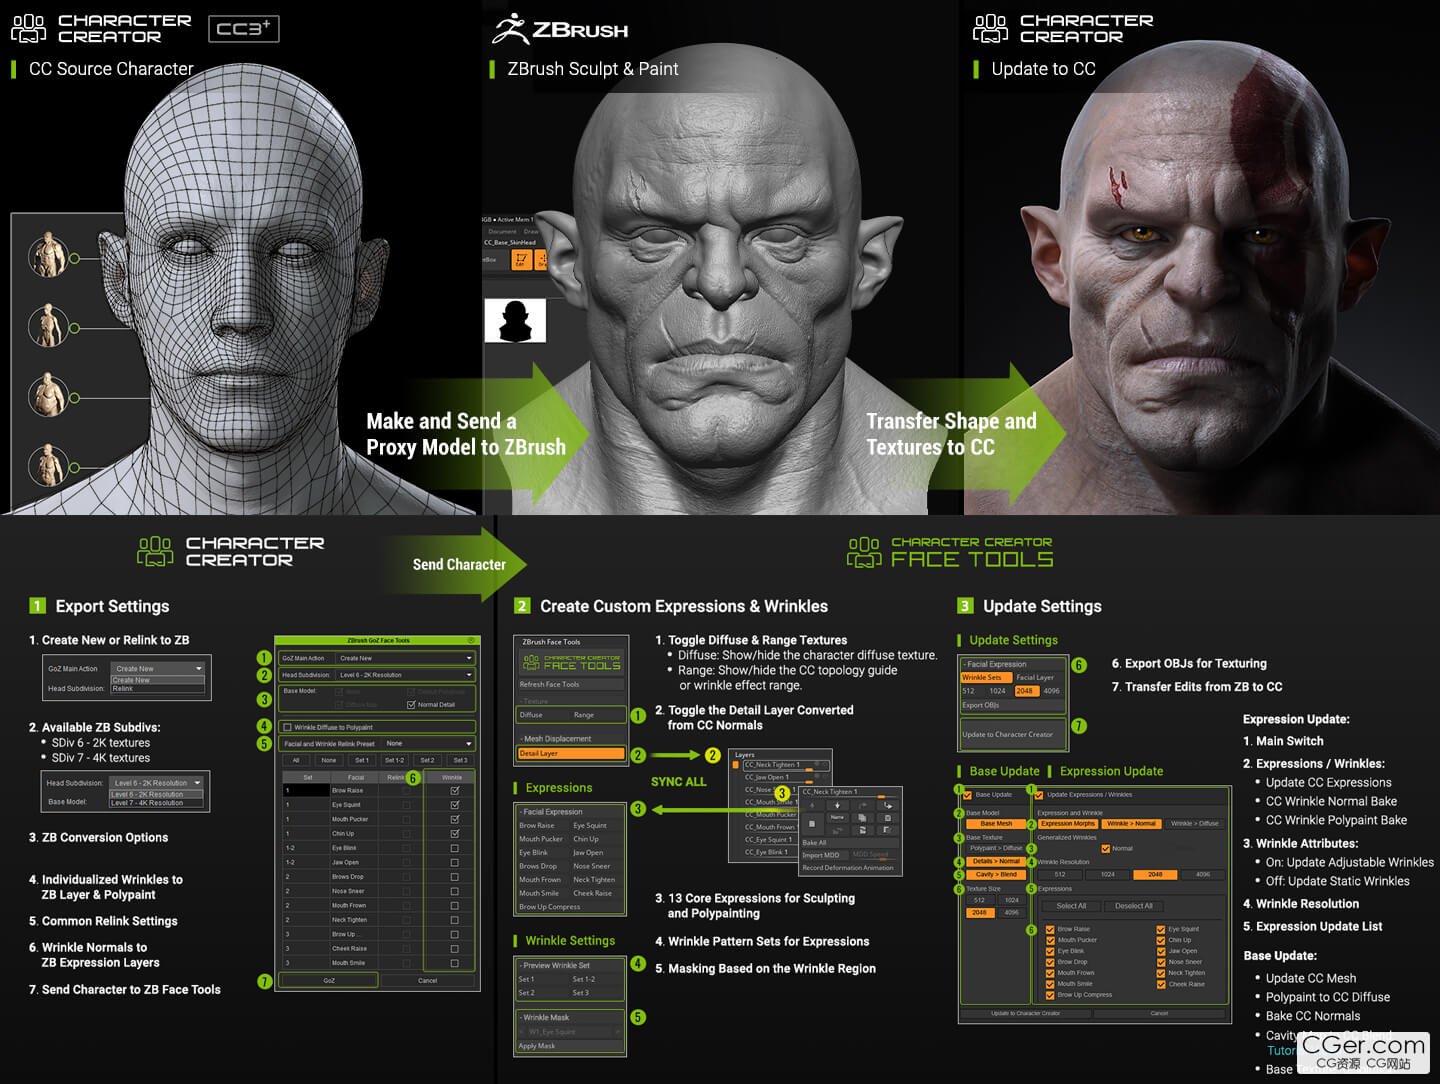Viewport: 1440px width, 1084px height.
Task: Check Wrinkle Diffuse to Polypaint
Action: tap(287, 727)
